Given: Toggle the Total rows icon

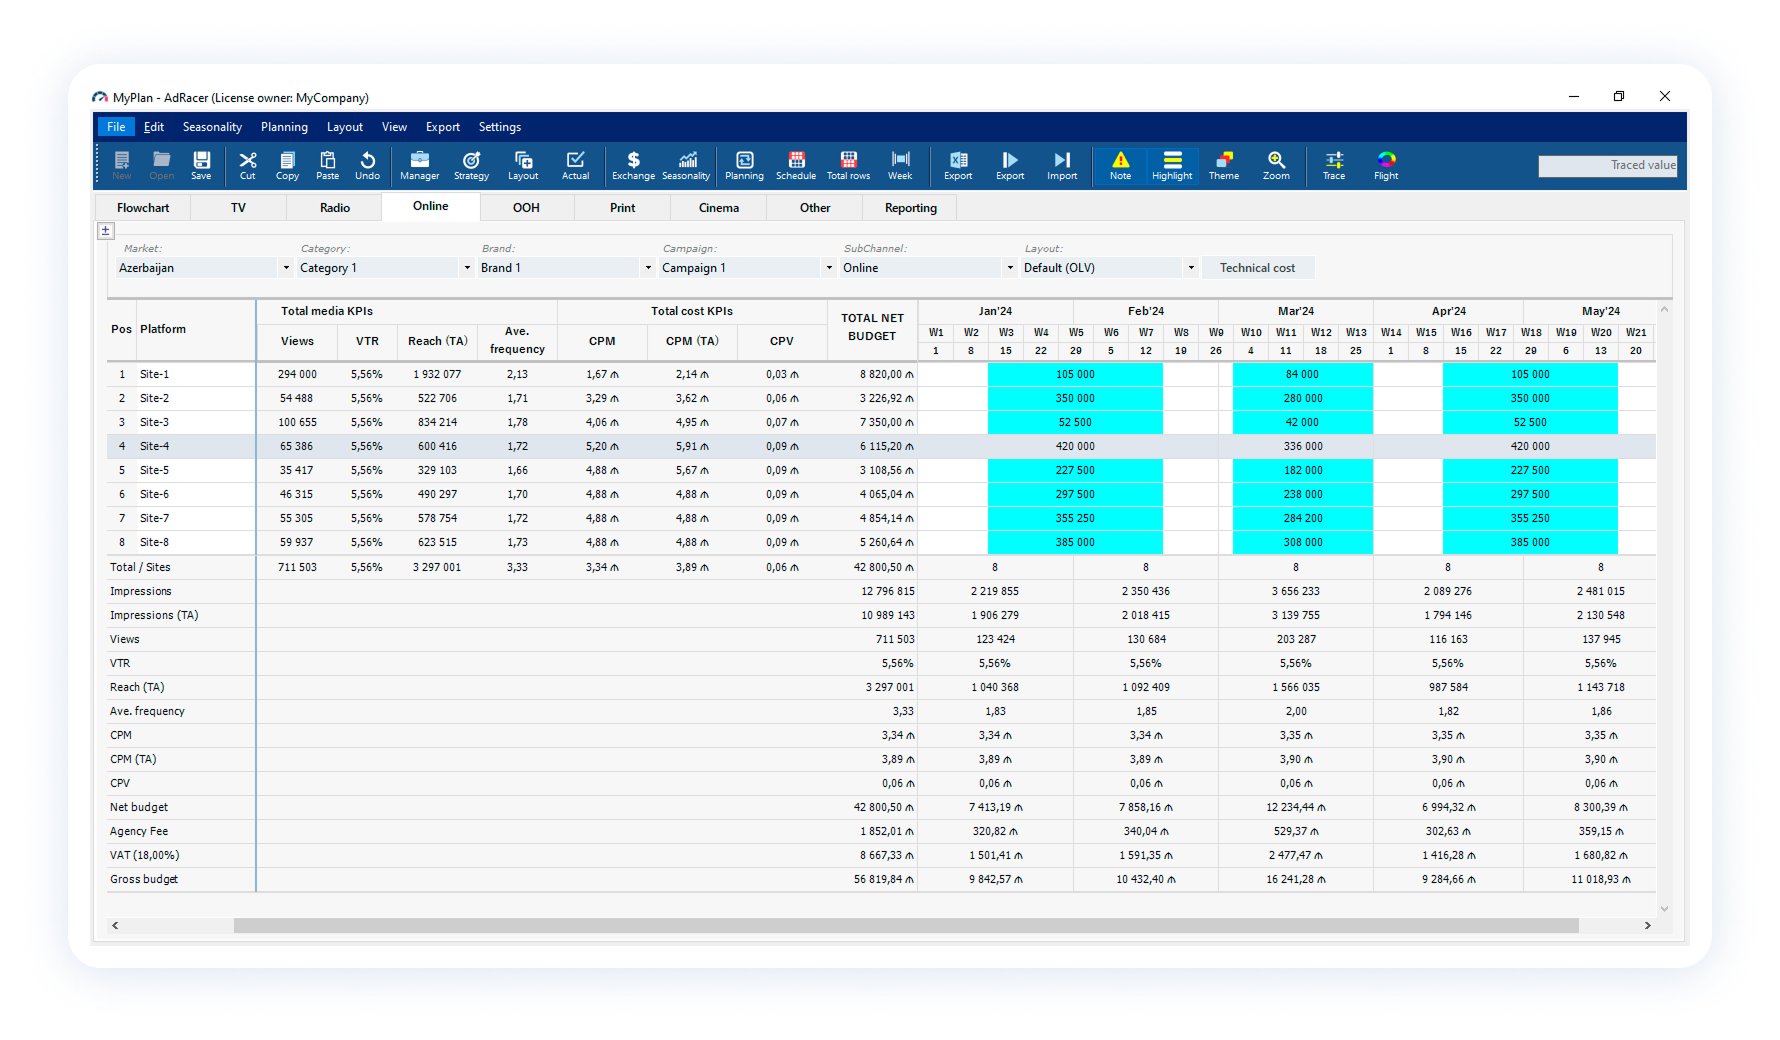Looking at the screenshot, I should 848,165.
